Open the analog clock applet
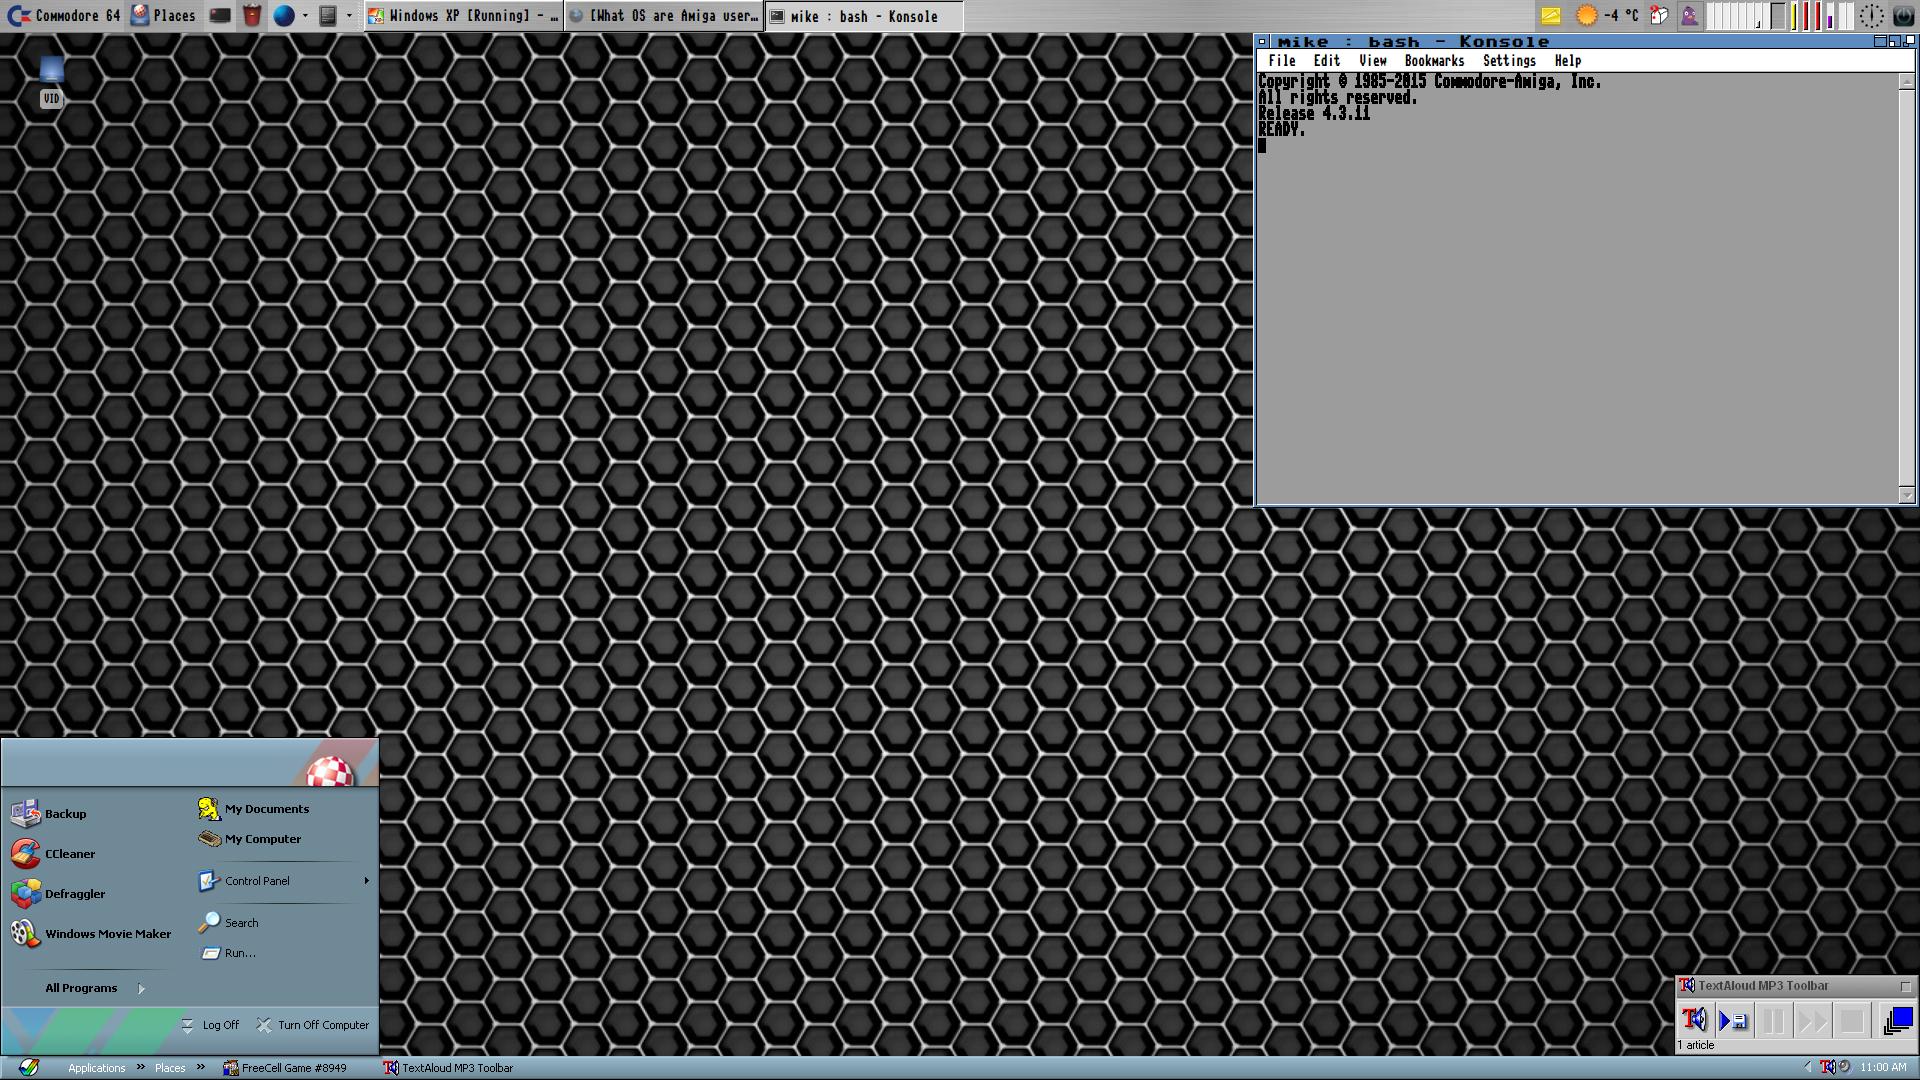The height and width of the screenshot is (1080, 1920). pos(1872,16)
